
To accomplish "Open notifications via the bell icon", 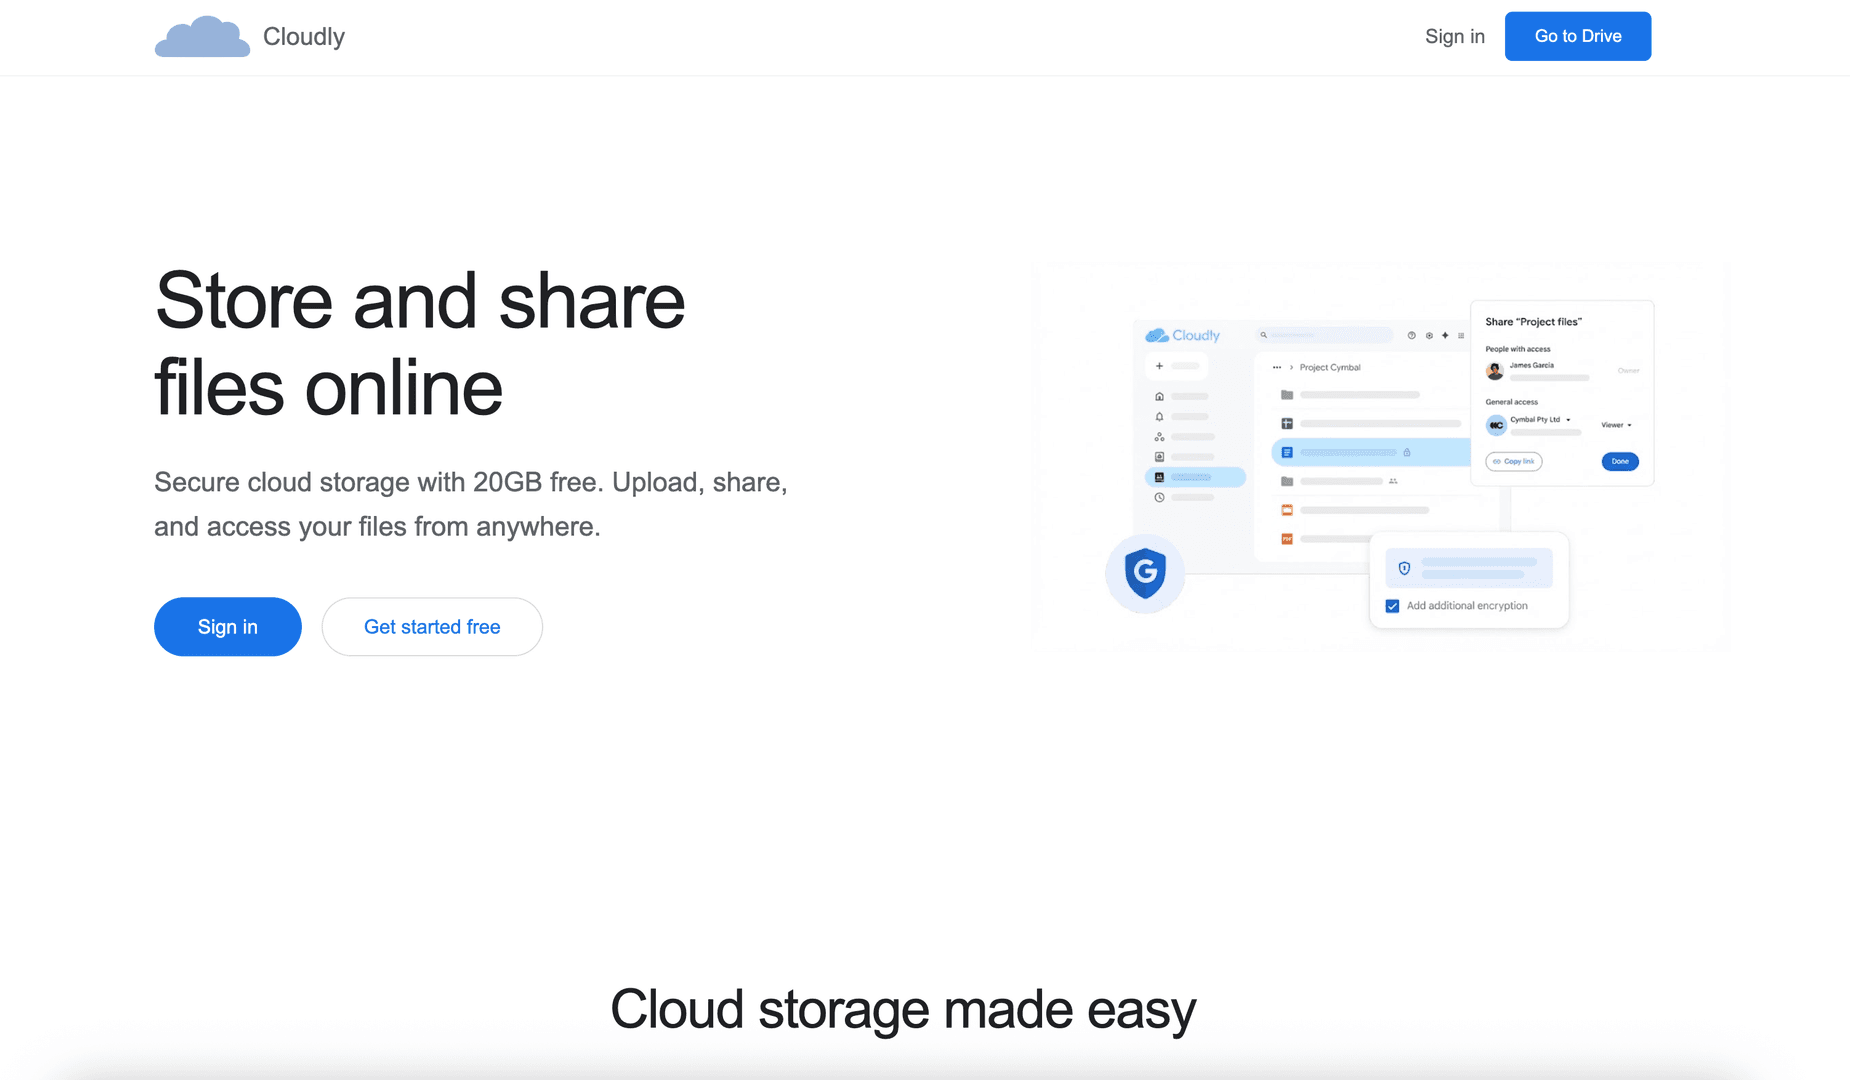I will (1160, 417).
